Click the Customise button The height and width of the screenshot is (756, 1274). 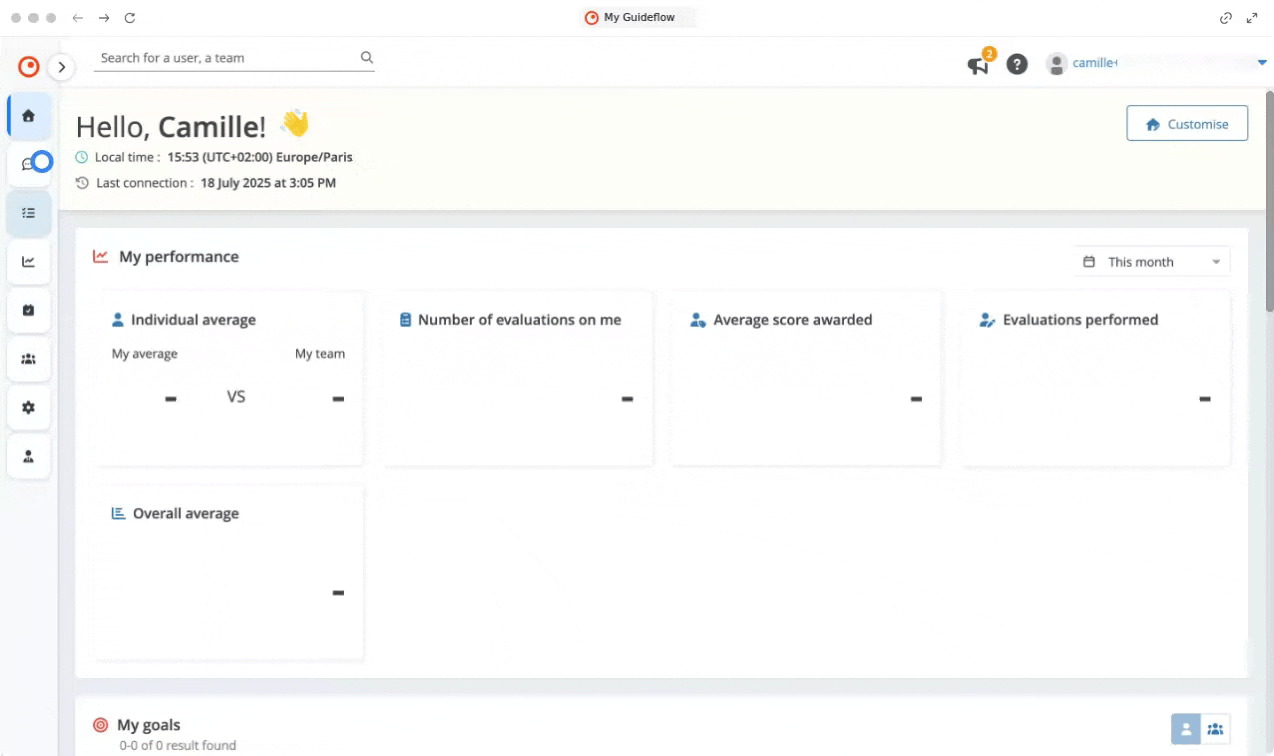click(x=1187, y=124)
